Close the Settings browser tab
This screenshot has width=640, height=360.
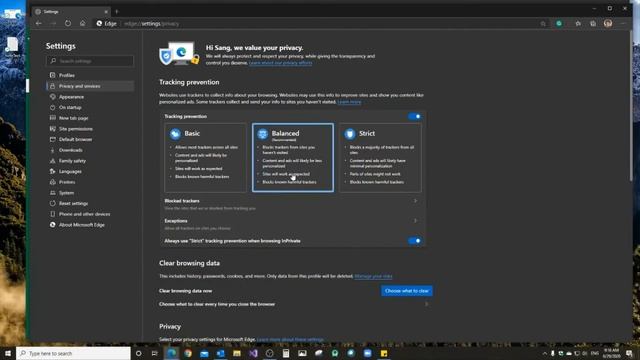coord(106,12)
